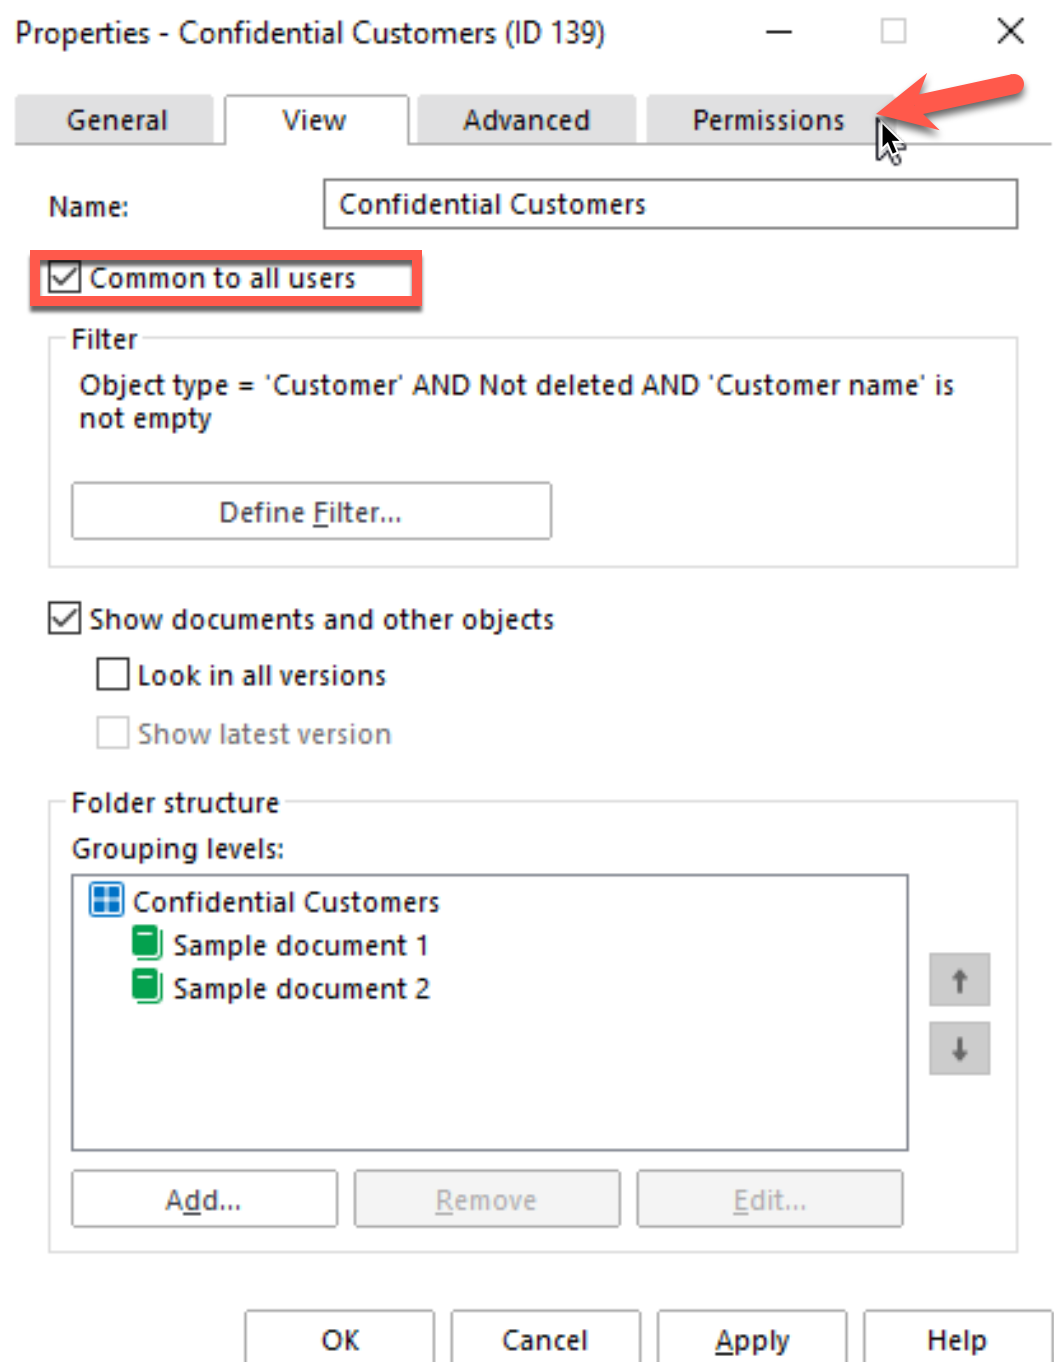Confirm with the OK button
1054x1362 pixels.
340,1339
